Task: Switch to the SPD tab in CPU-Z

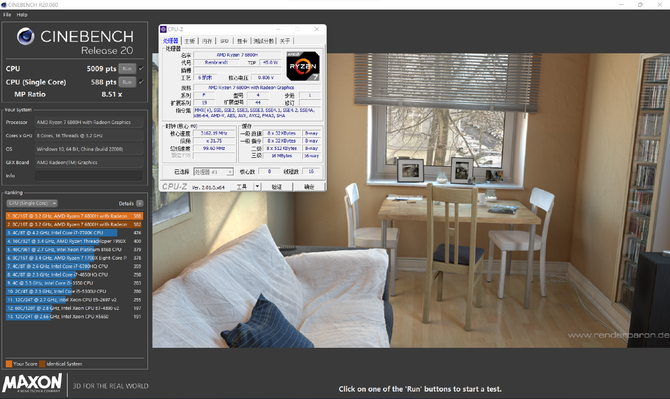Action: [x=224, y=41]
